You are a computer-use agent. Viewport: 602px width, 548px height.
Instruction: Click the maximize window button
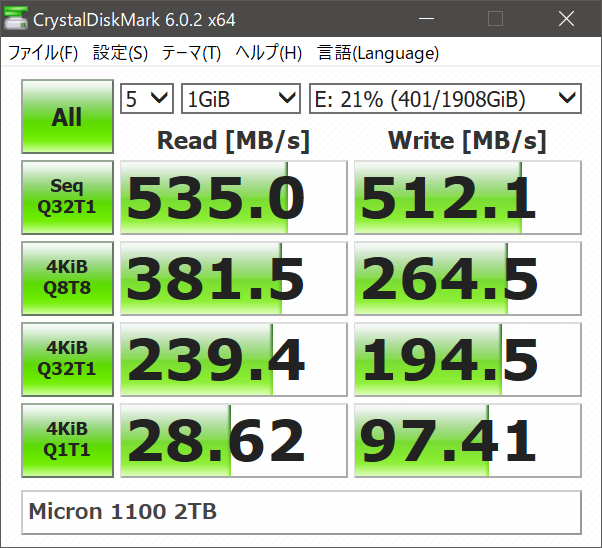pos(495,18)
